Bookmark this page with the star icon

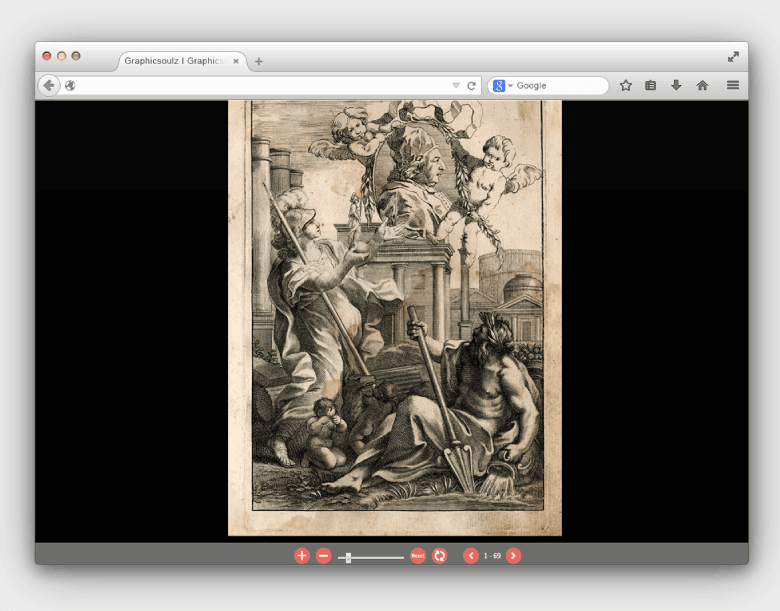click(x=626, y=86)
